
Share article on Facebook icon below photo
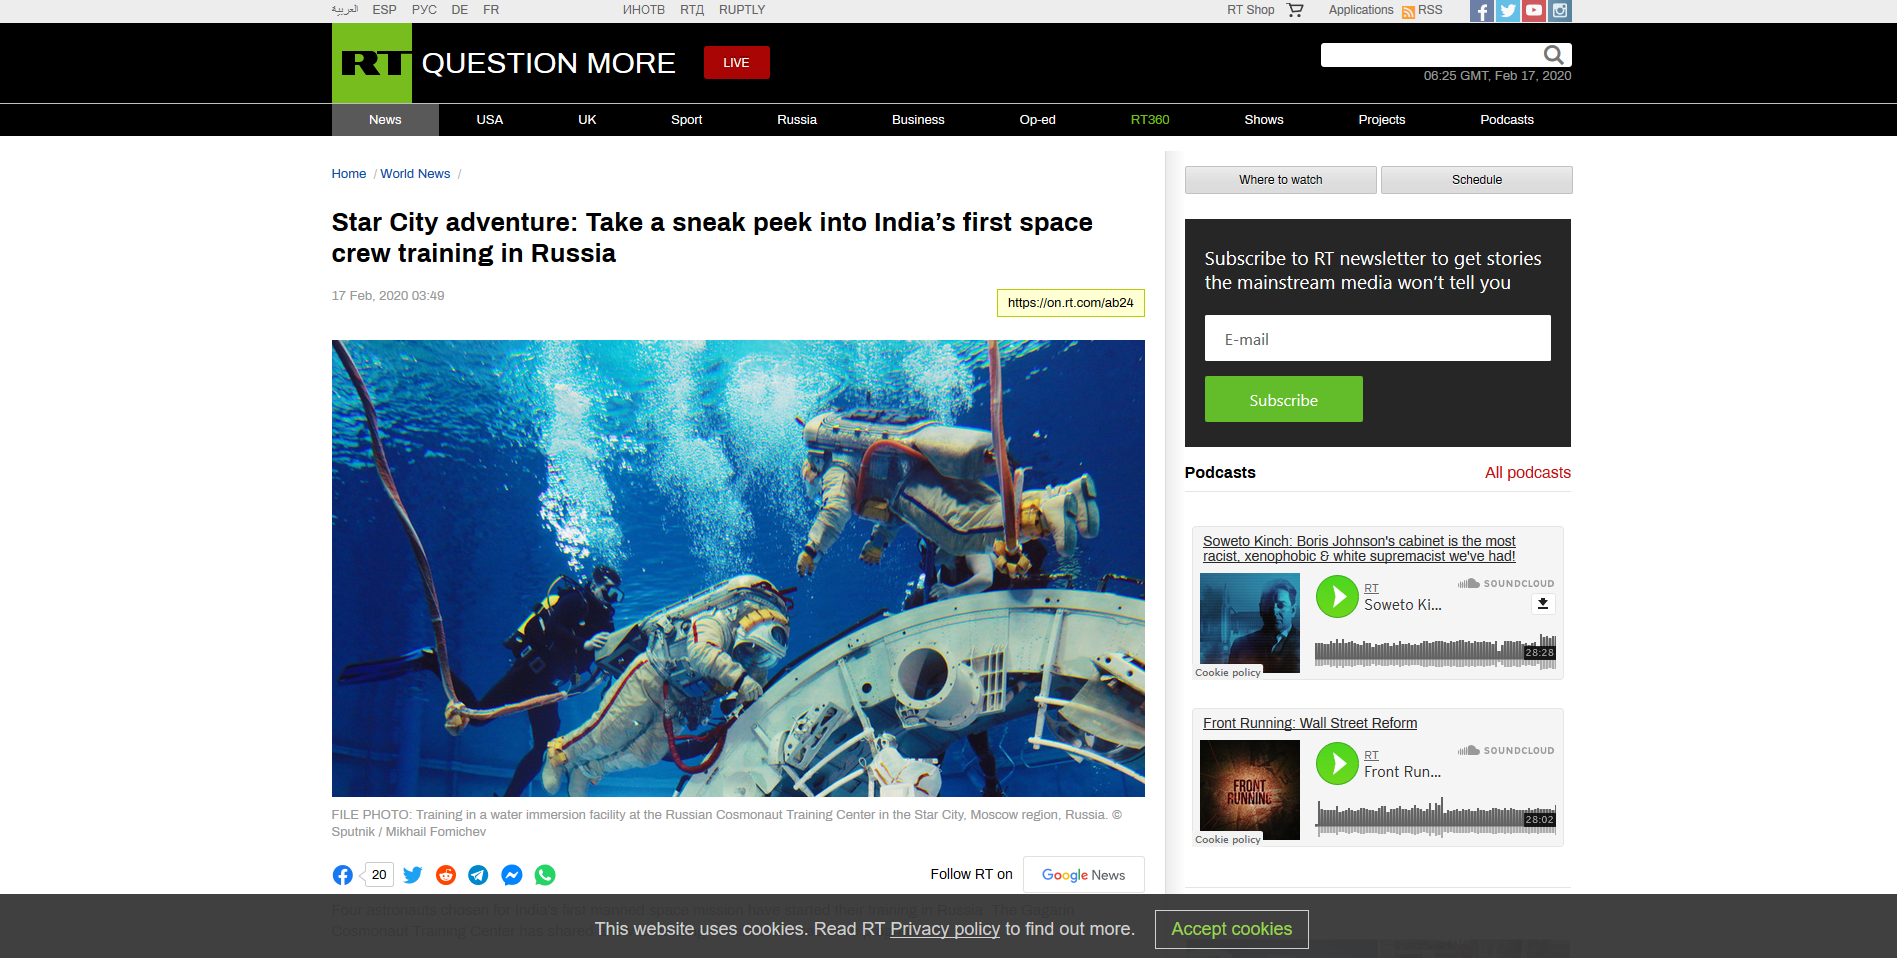pos(342,875)
